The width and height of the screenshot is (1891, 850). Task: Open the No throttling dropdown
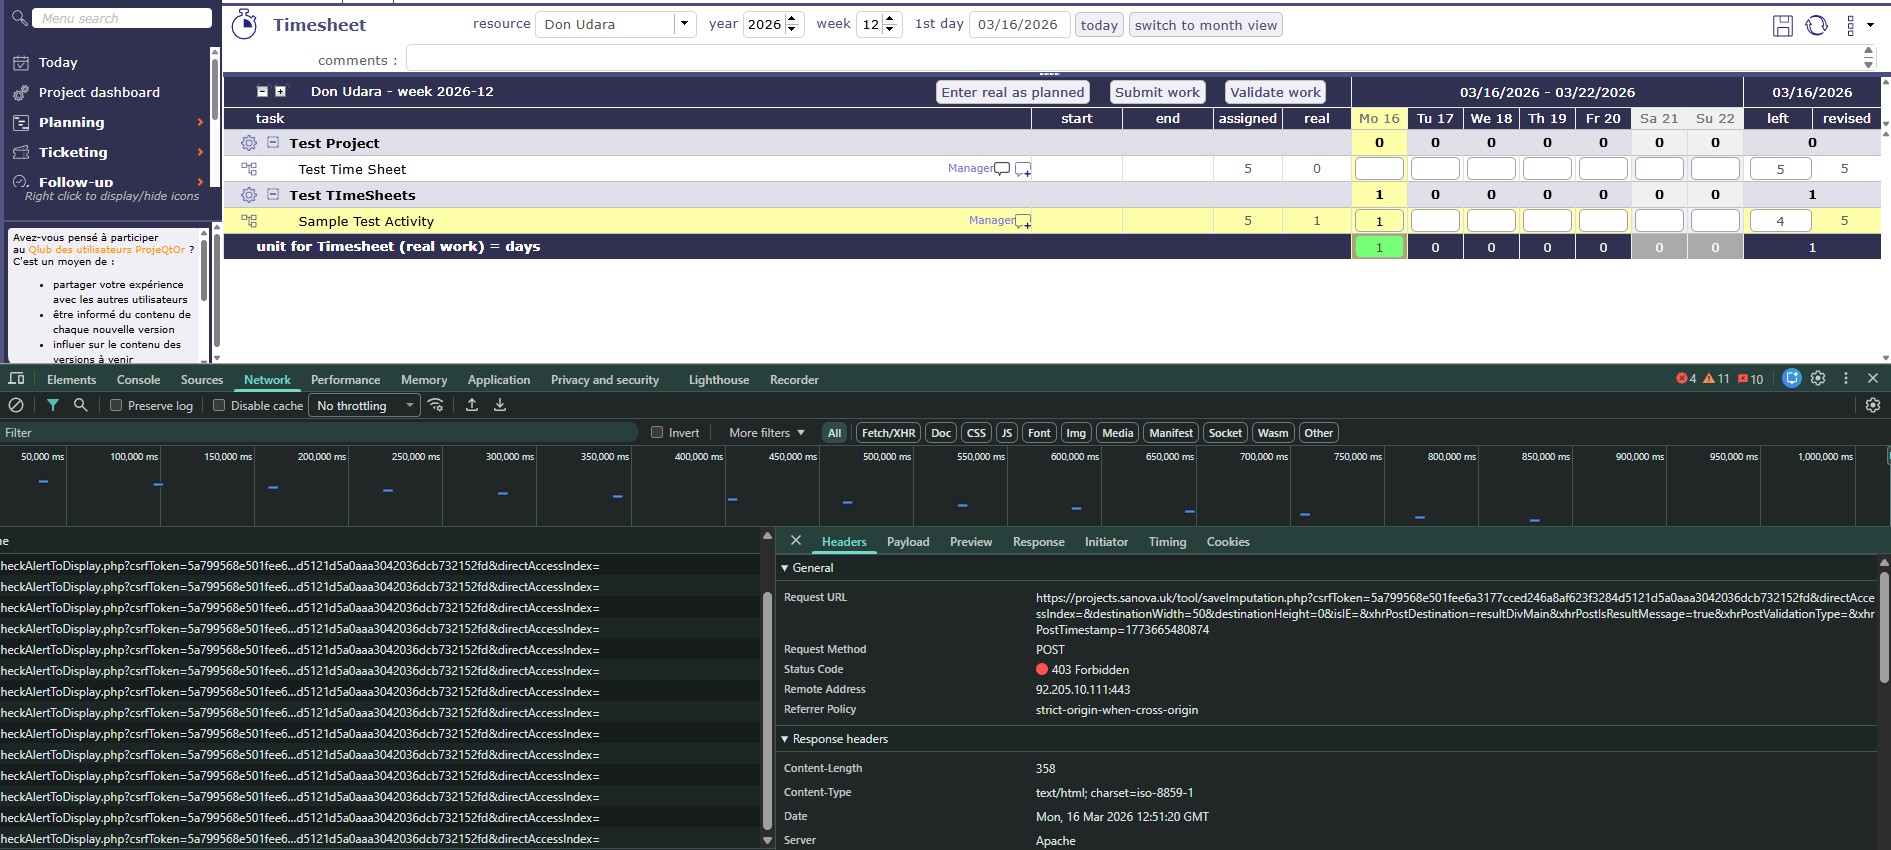click(364, 405)
